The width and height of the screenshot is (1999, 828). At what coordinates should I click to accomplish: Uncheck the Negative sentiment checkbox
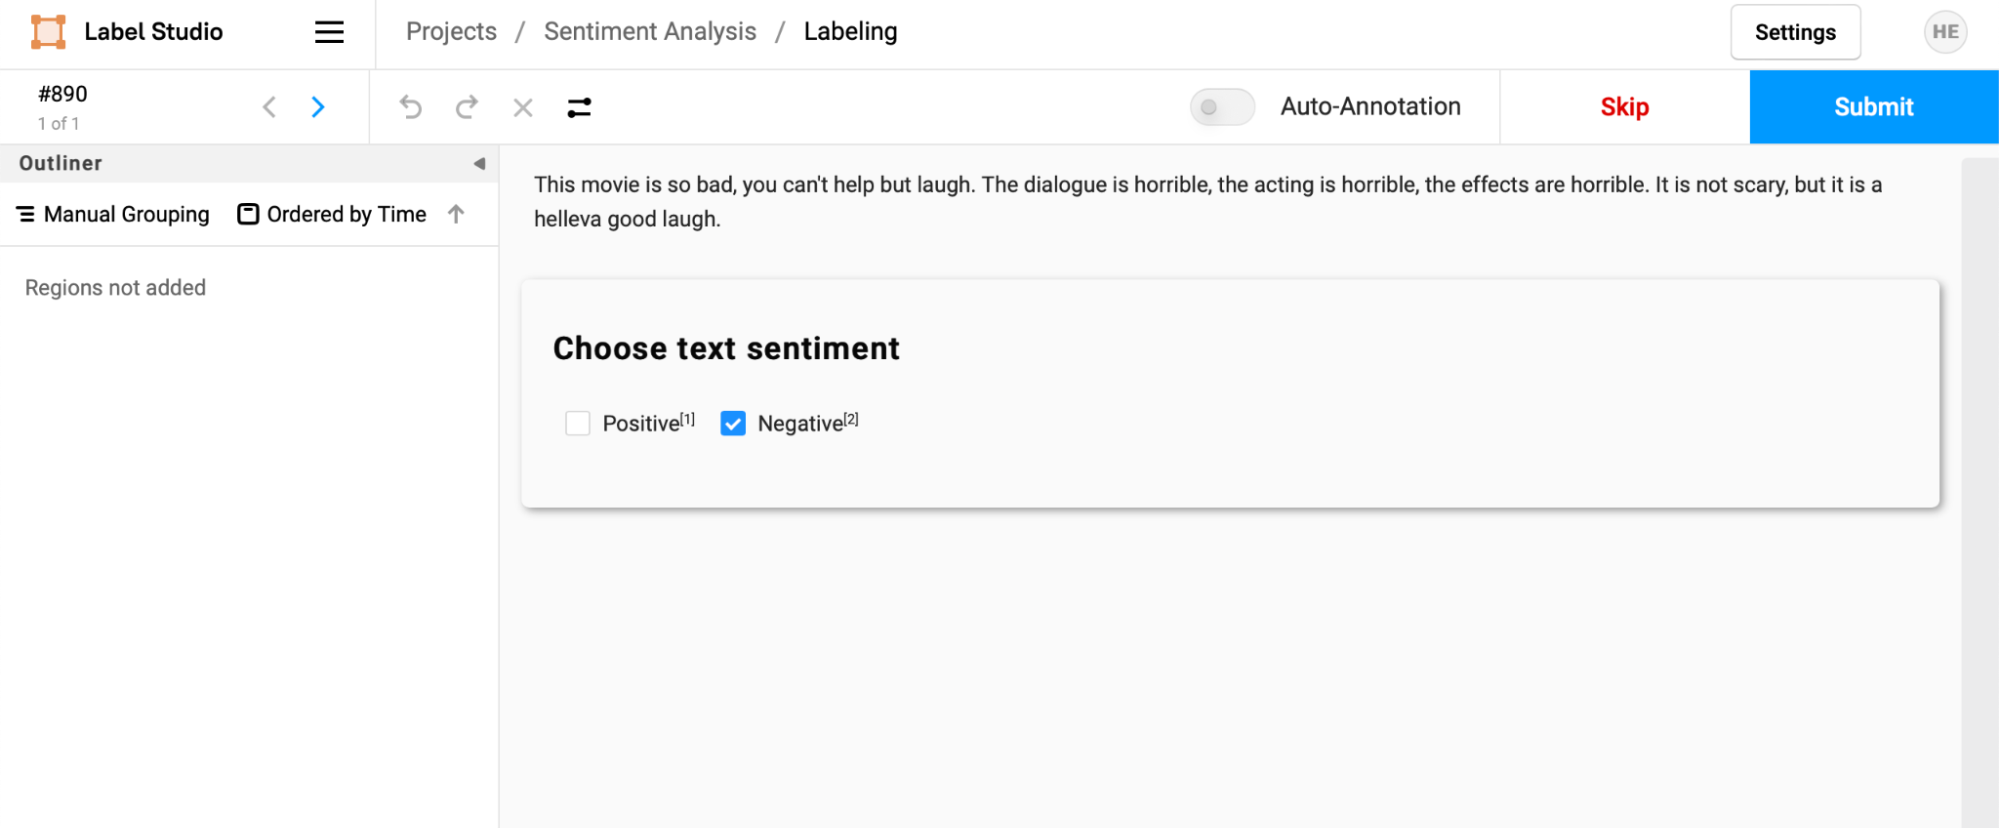click(733, 423)
